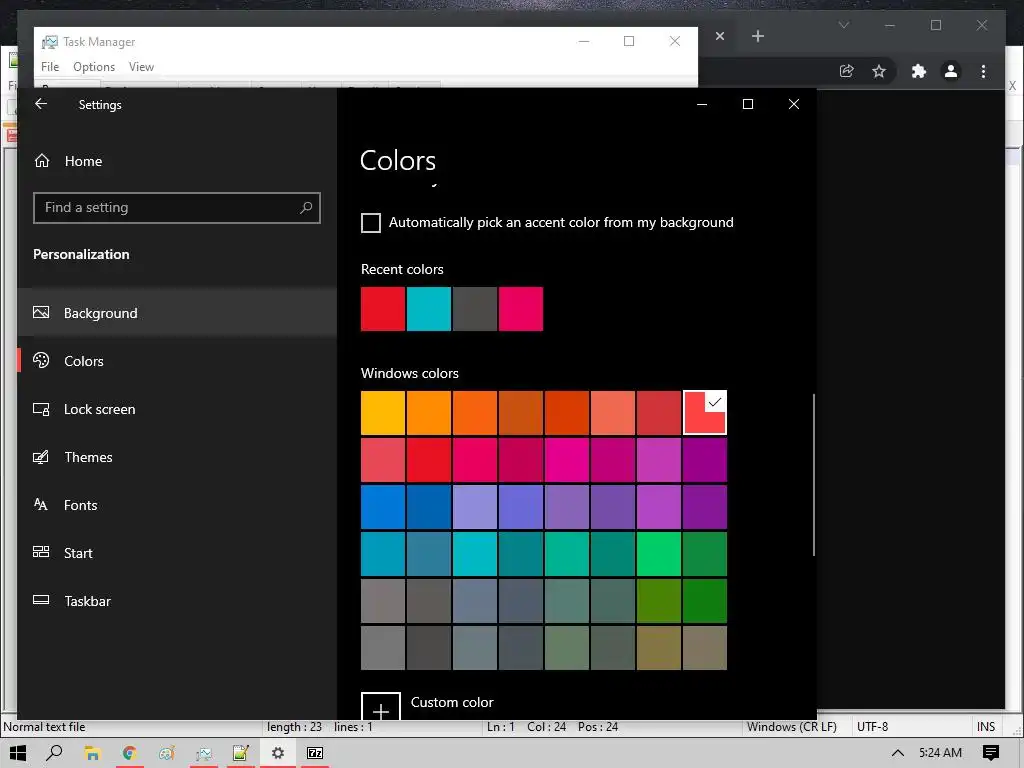The image size is (1024, 768).
Task: Select the bright green Windows color swatch
Action: pyautogui.click(x=658, y=554)
